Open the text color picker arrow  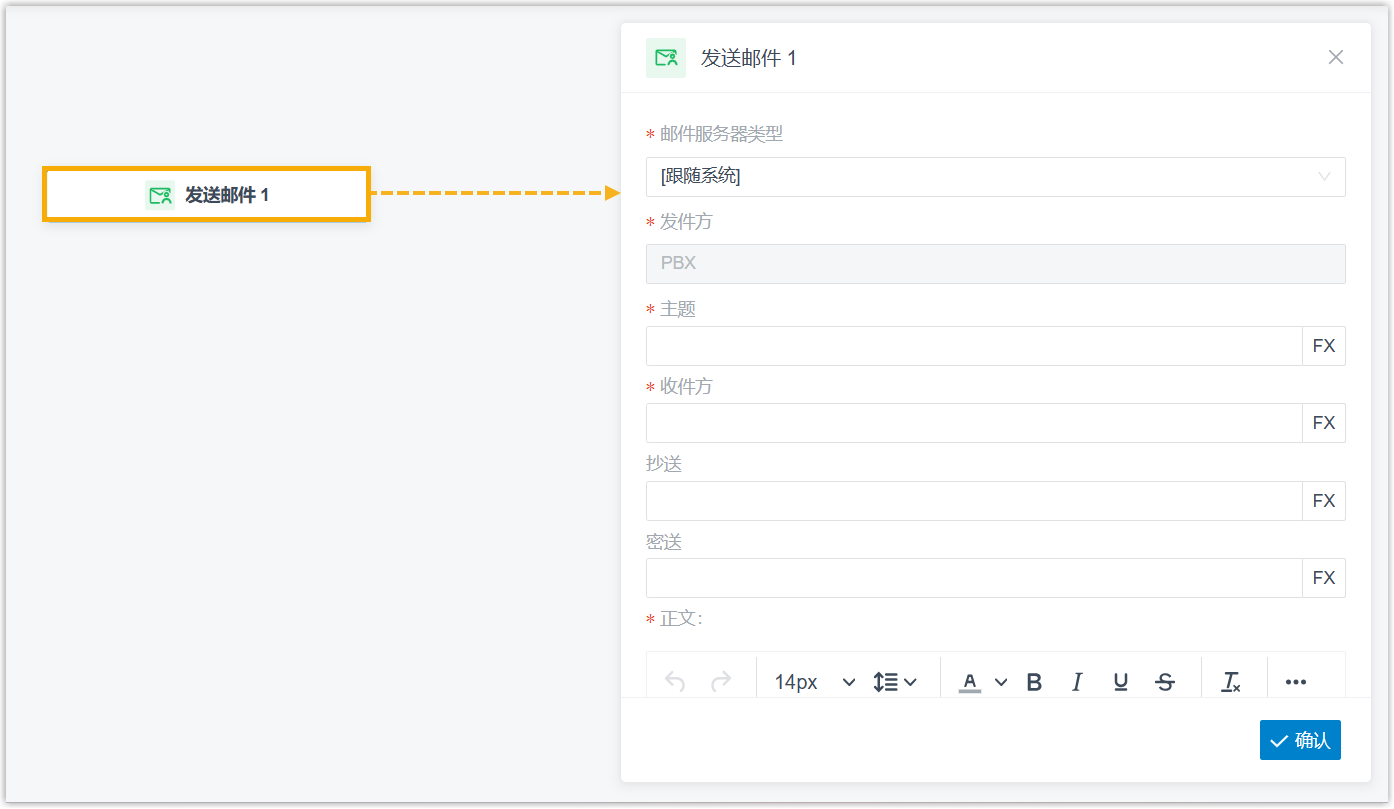pyautogui.click(x=1001, y=682)
